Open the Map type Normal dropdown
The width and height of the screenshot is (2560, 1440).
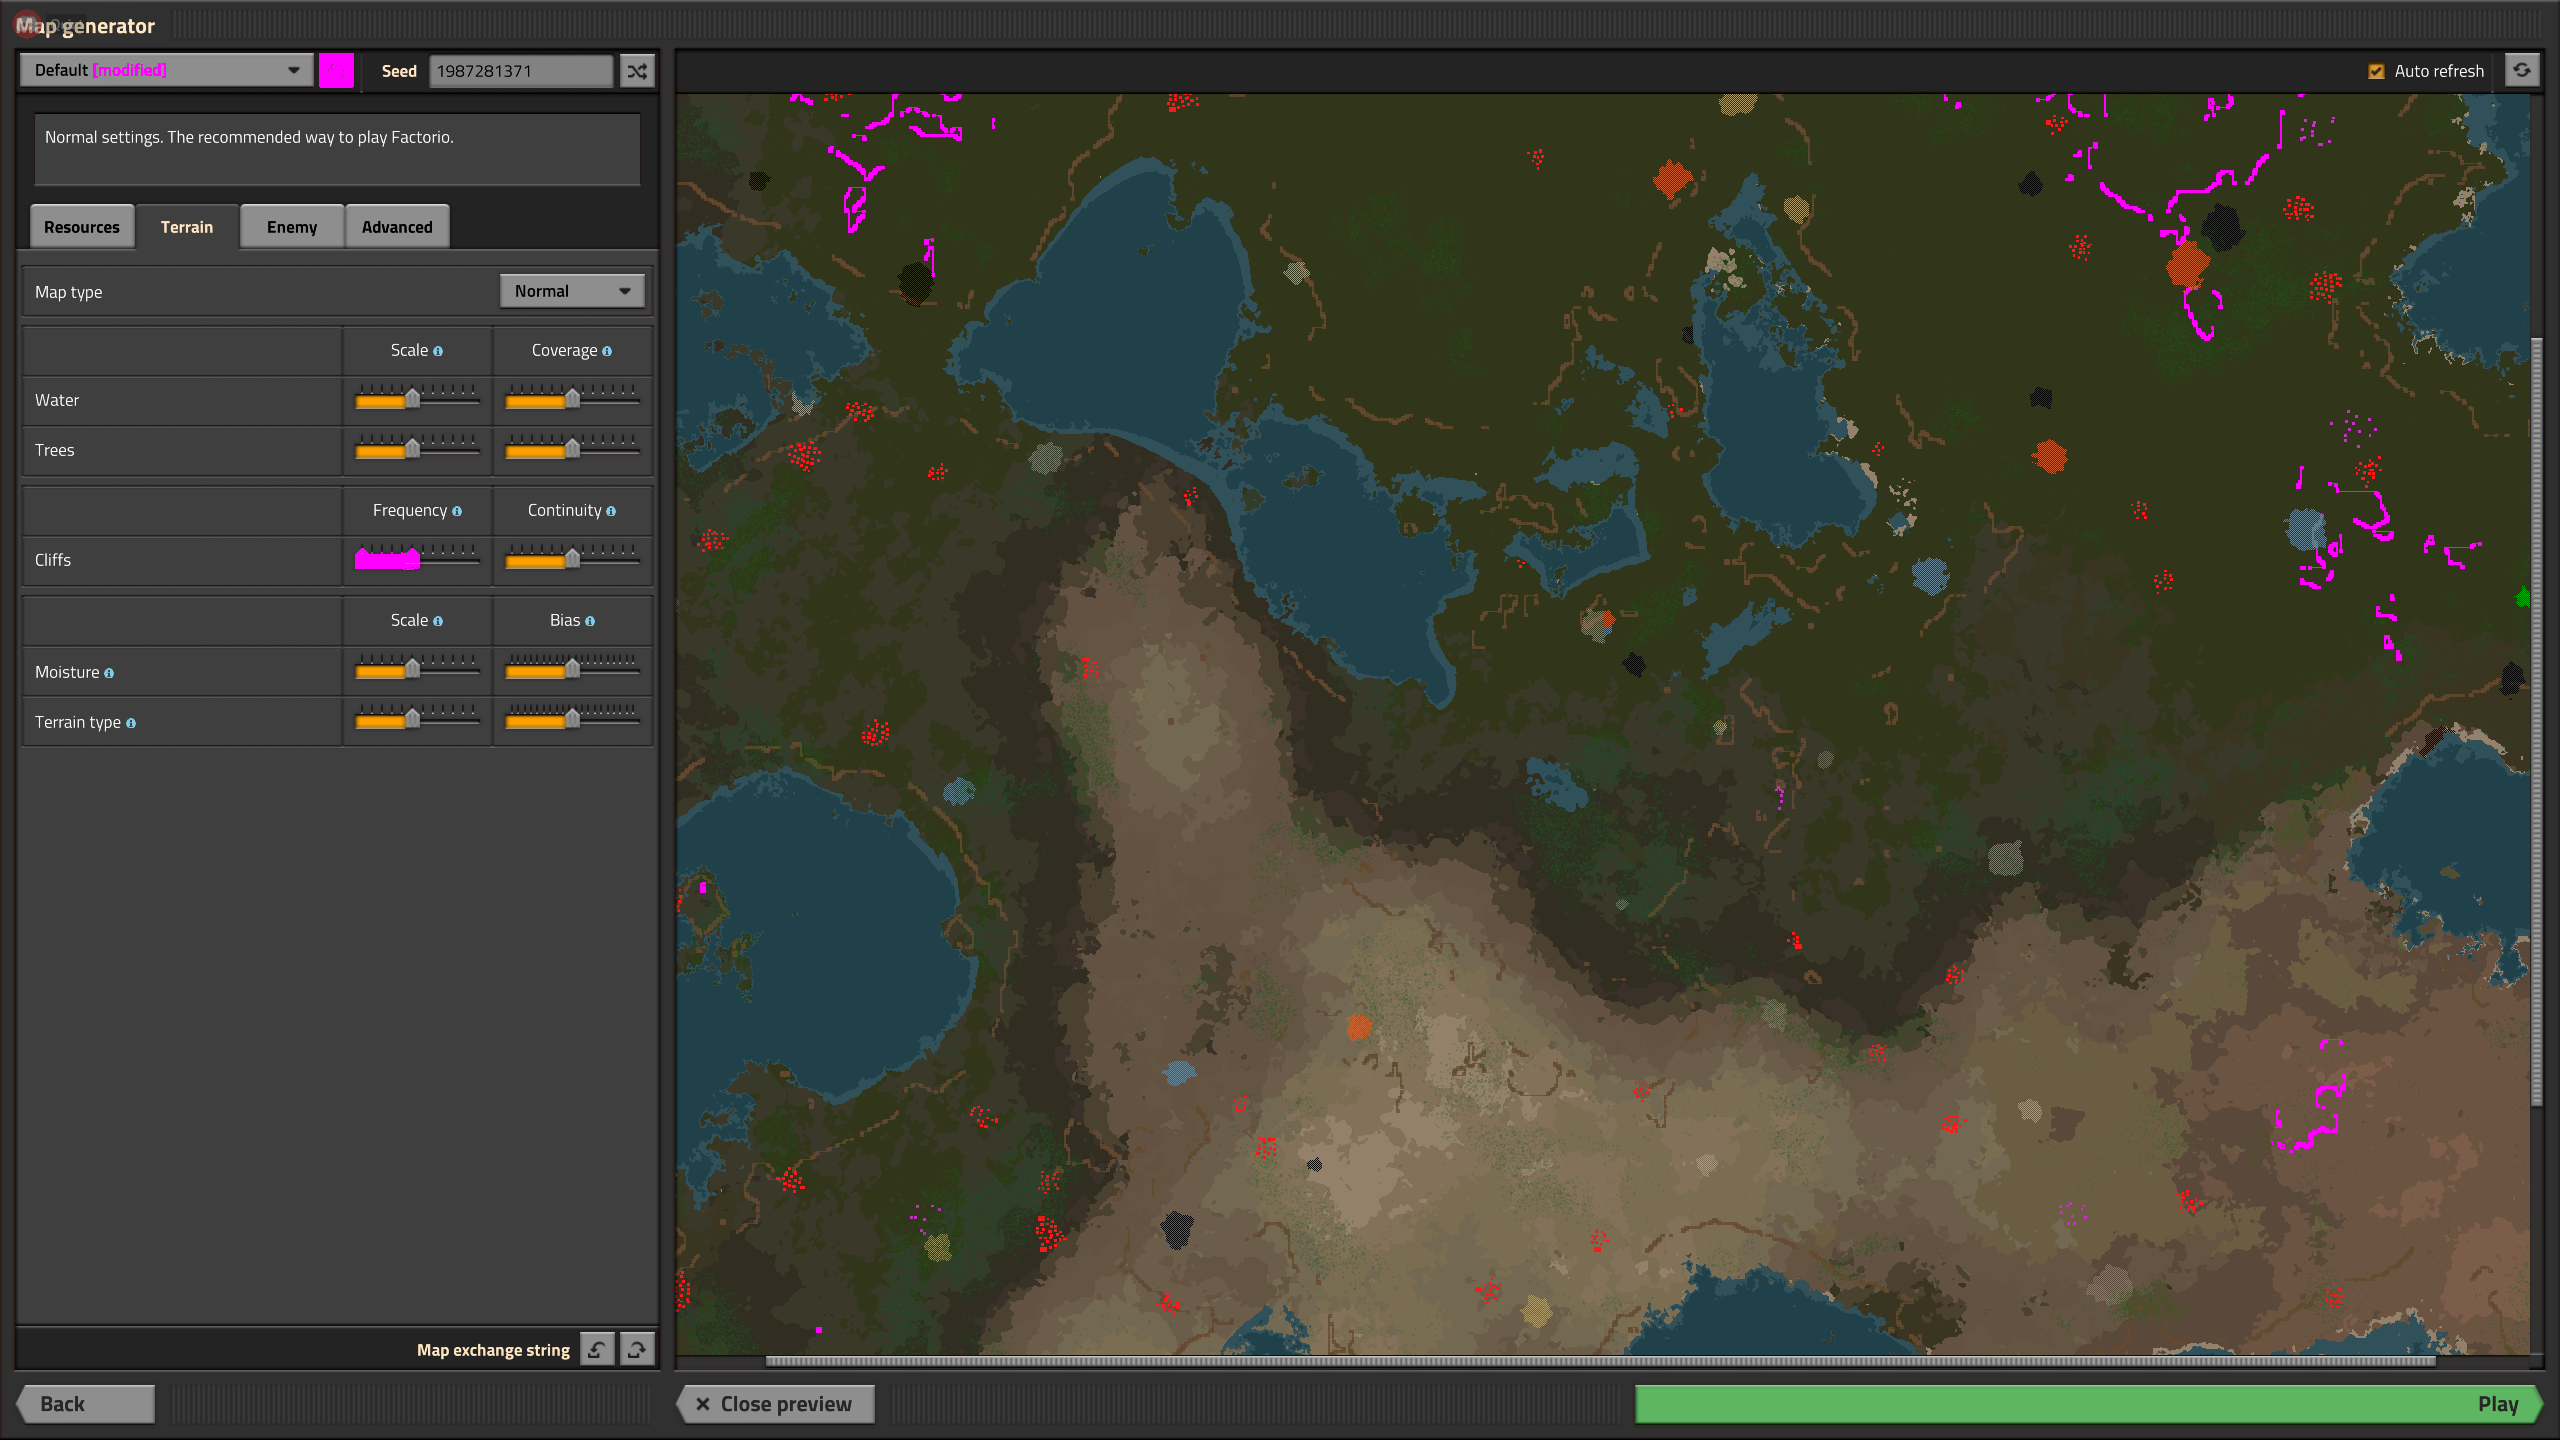coord(571,291)
